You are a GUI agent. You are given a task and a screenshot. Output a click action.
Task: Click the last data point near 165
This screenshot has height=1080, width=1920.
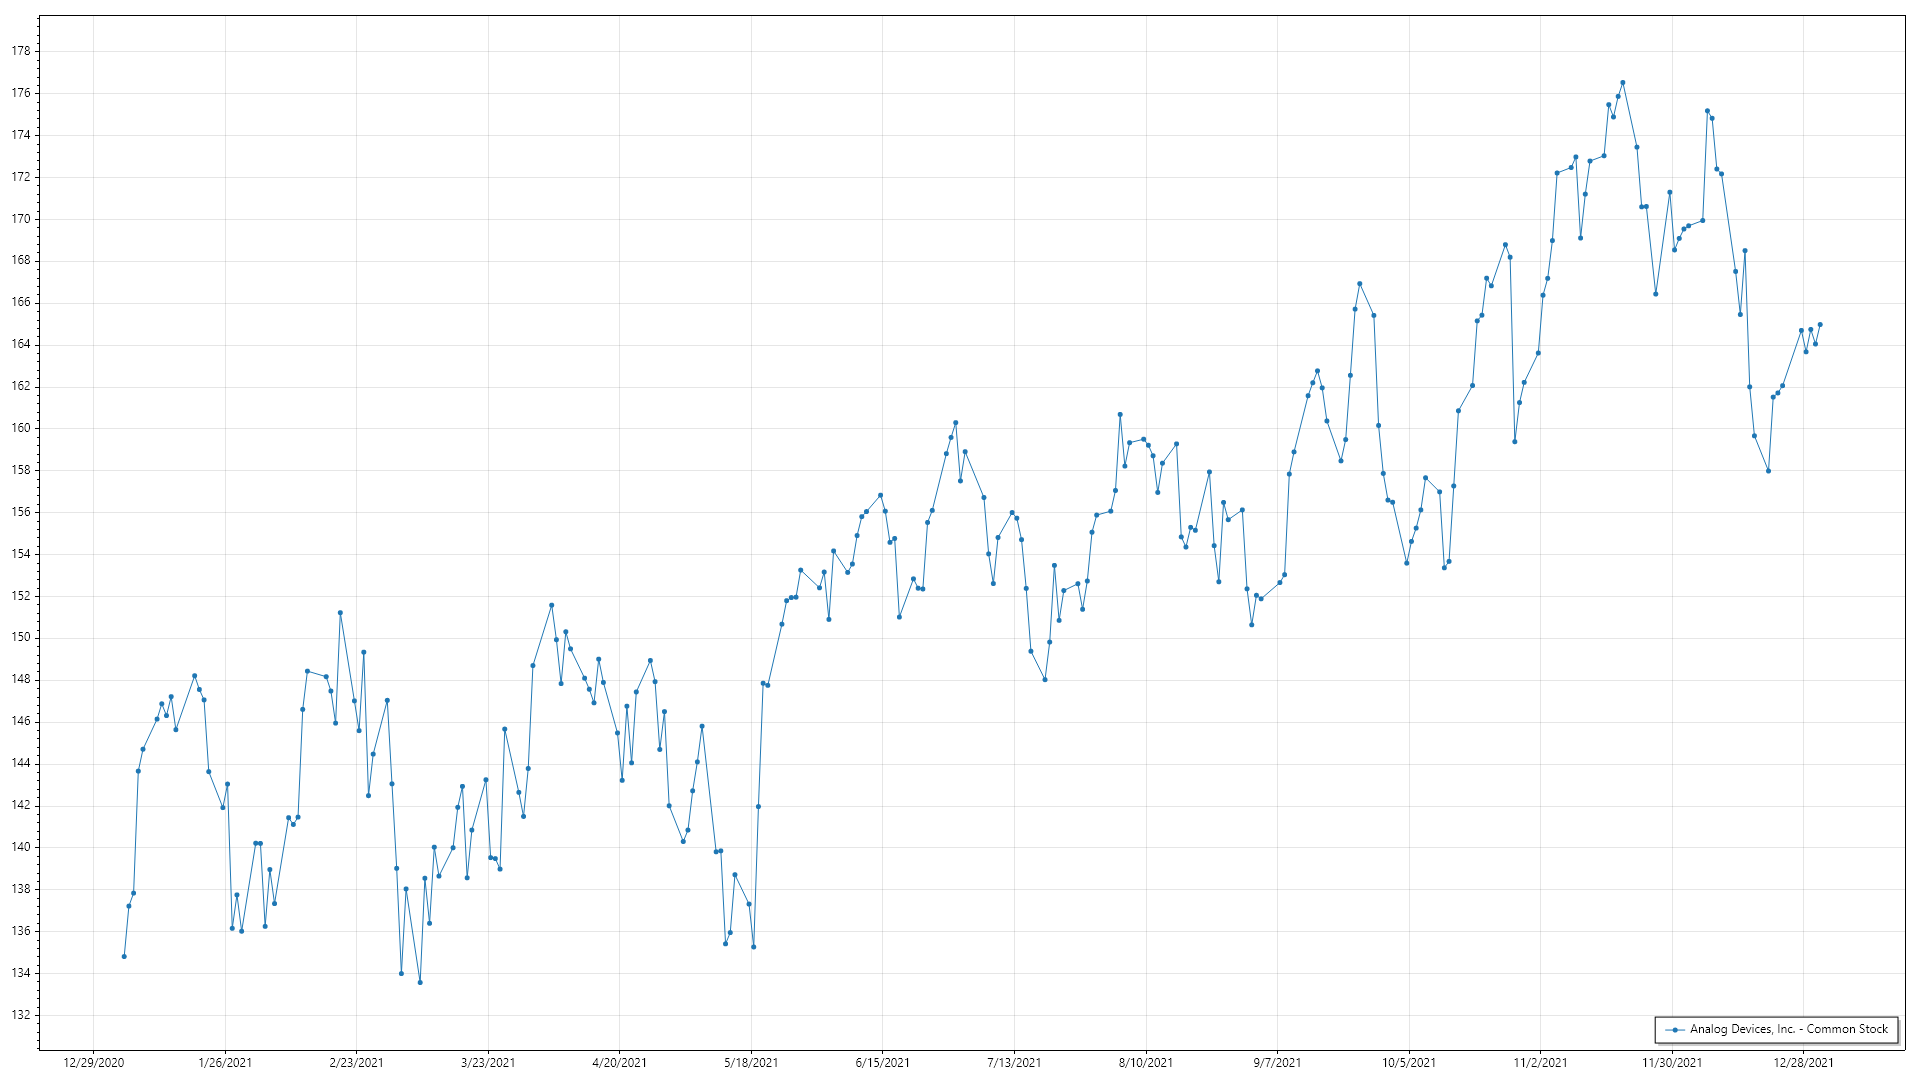[x=1820, y=324]
